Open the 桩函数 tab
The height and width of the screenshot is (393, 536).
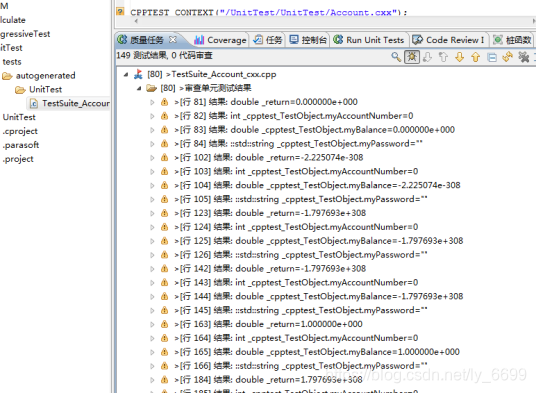[x=512, y=40]
